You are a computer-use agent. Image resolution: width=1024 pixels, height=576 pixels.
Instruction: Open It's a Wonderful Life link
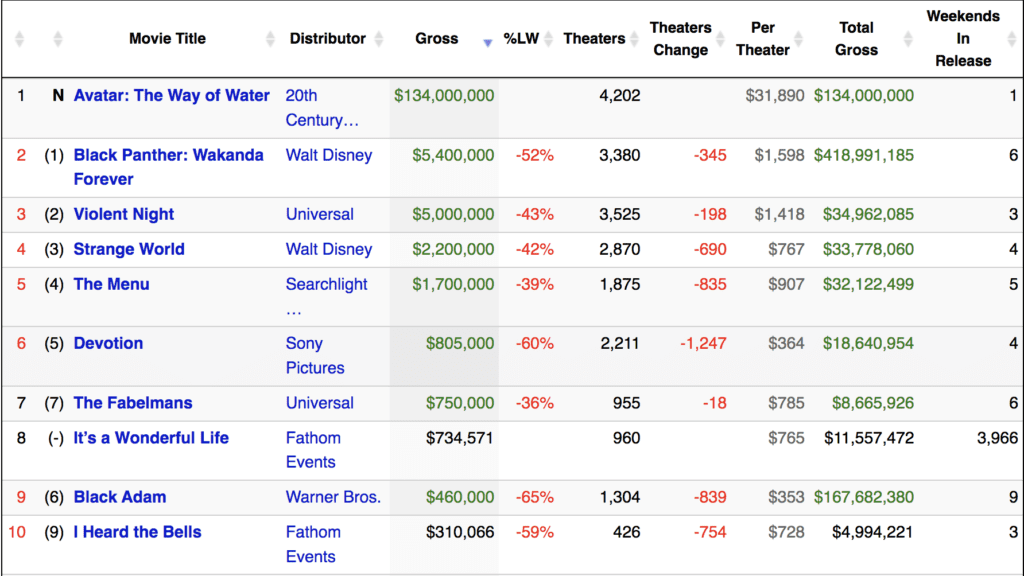(151, 438)
